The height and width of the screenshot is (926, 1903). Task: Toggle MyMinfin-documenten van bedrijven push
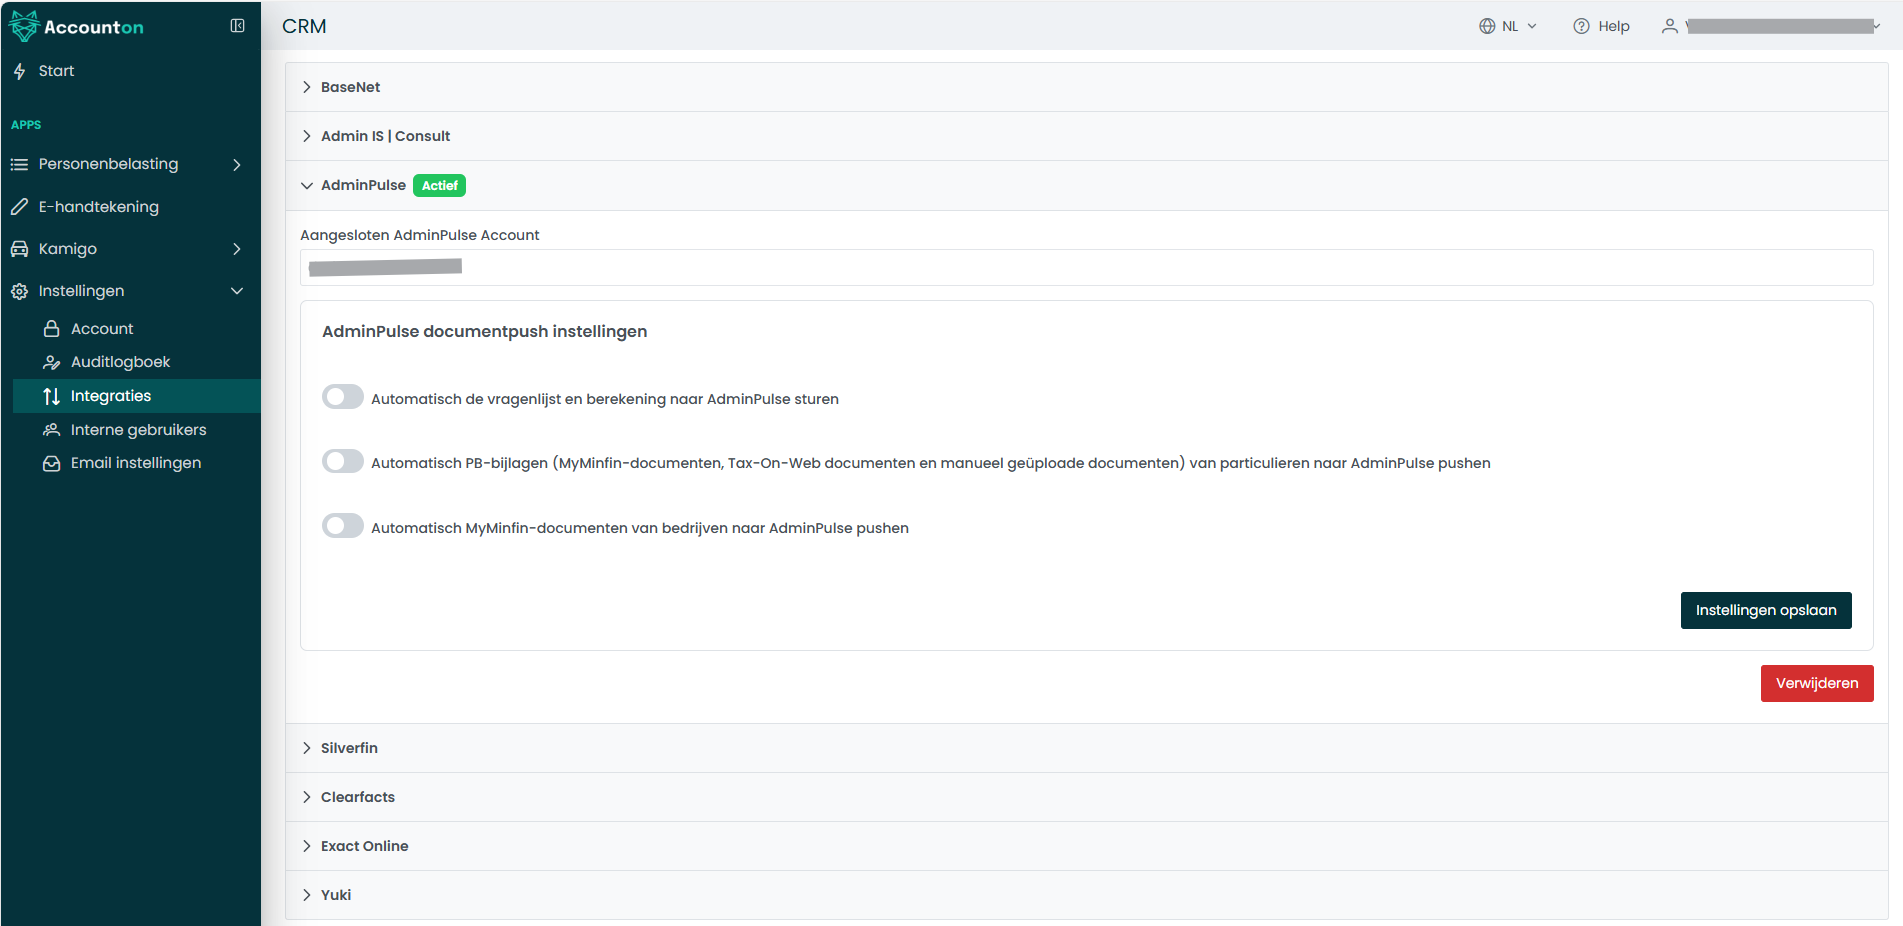pos(343,526)
